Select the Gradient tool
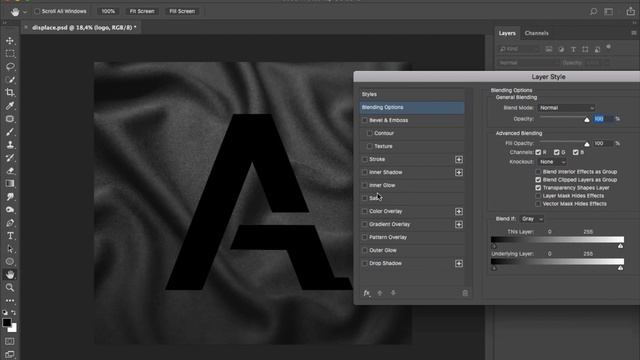Viewport: 640px width, 360px height. tap(10, 184)
